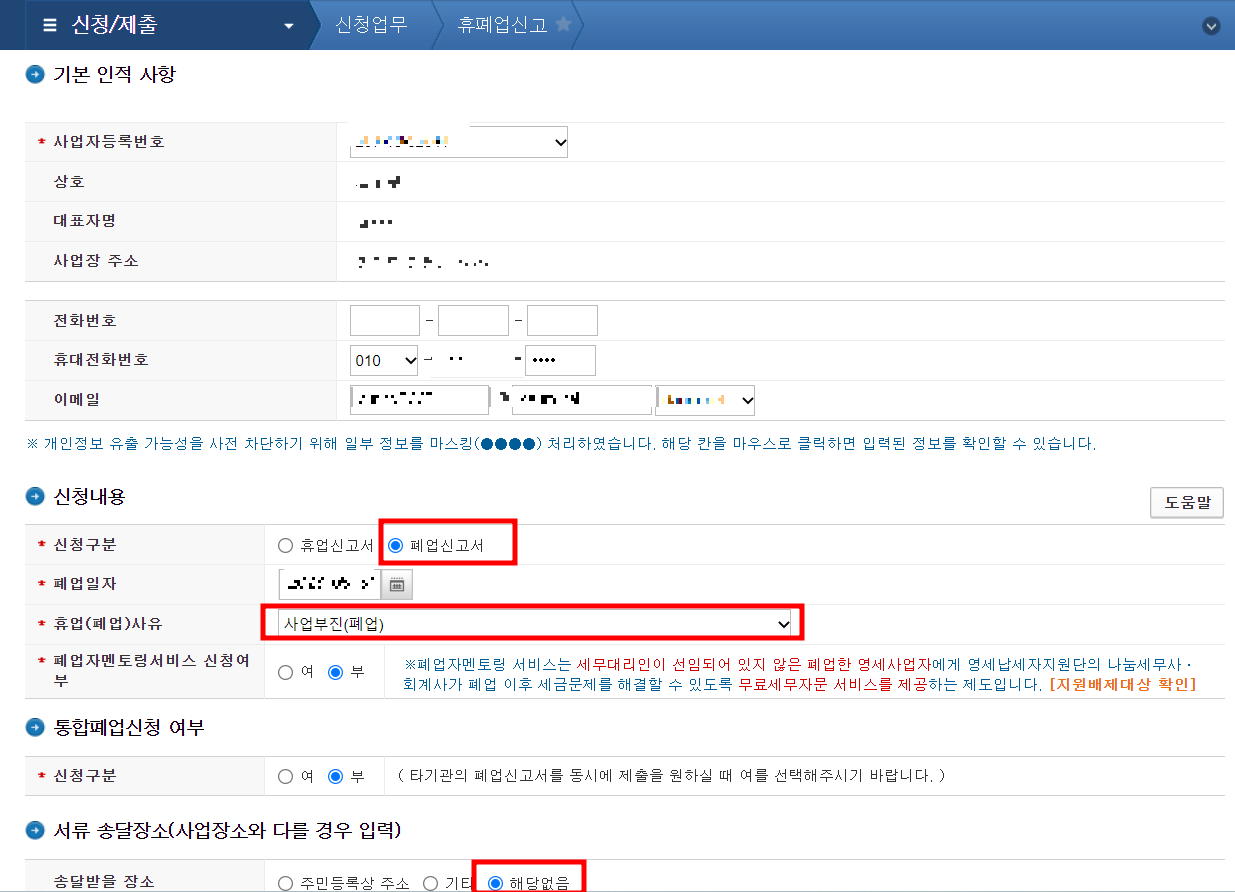Select 여 for 폐업자멘토링서비스 신청여부
This screenshot has width=1235, height=892.
285,671
